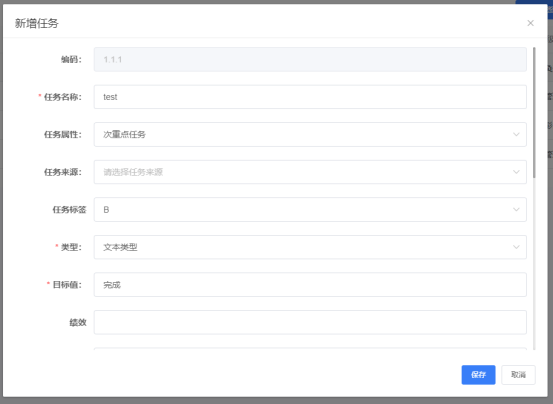
Task: Click the arrow icon in the 类型 select
Action: click(516, 247)
